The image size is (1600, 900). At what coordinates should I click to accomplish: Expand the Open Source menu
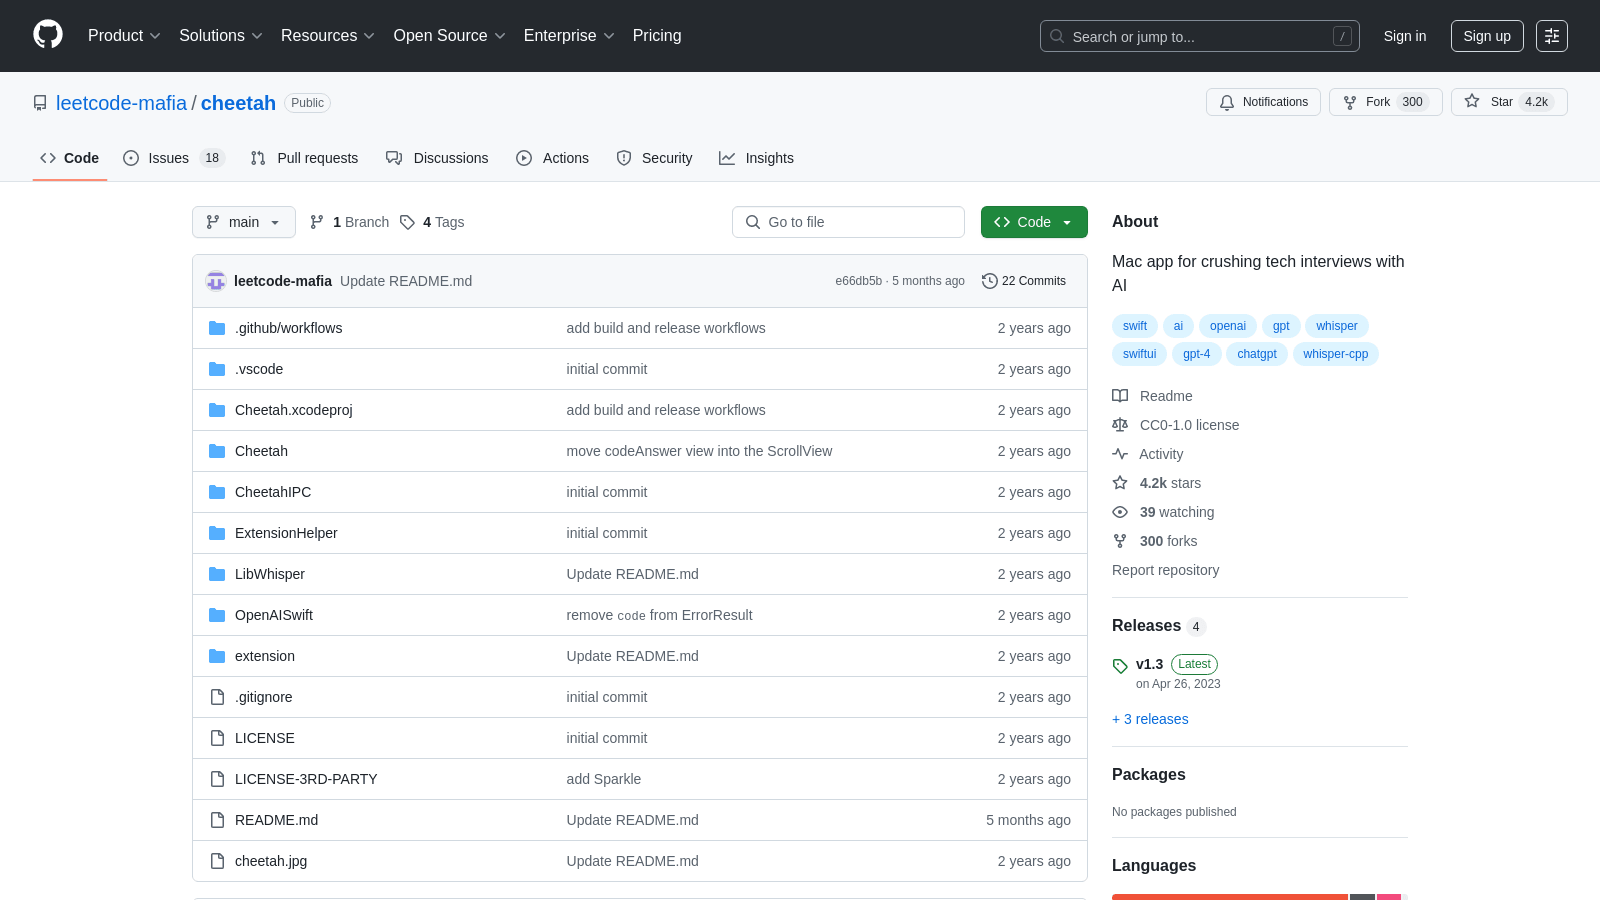(x=449, y=35)
